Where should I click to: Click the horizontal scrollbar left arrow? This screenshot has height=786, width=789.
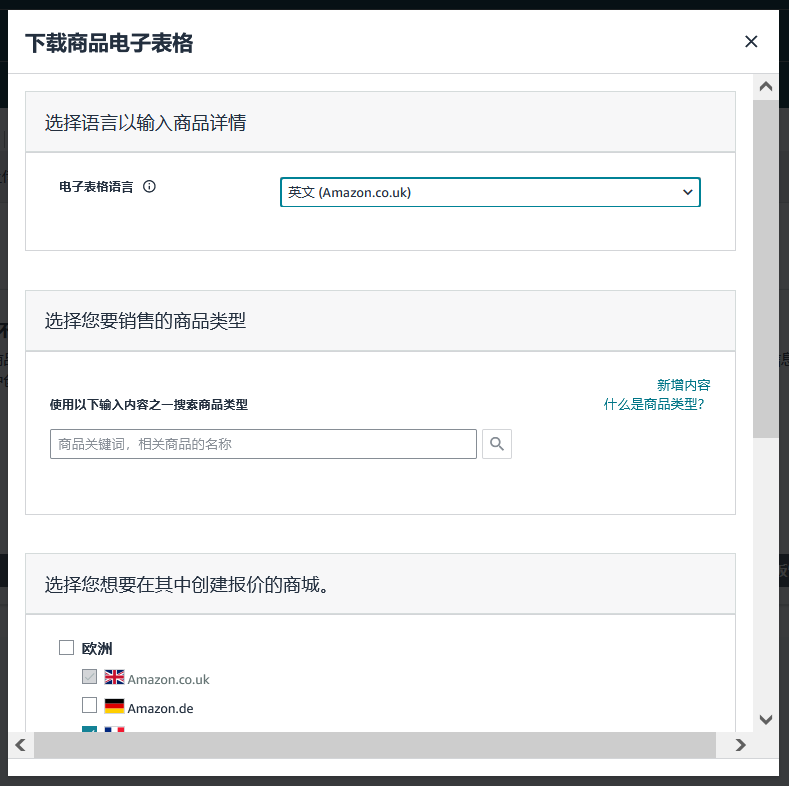point(20,745)
